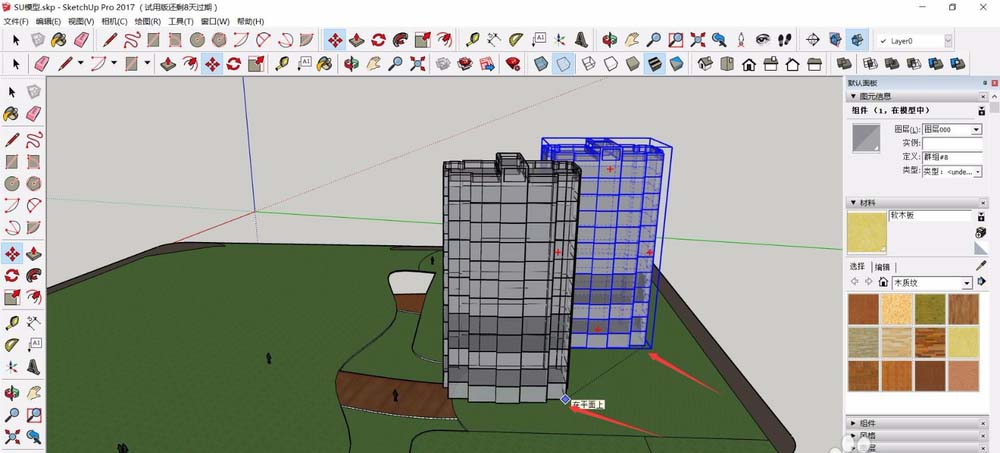The height and width of the screenshot is (453, 1000).
Task: Click the create material button
Action: pos(981,232)
